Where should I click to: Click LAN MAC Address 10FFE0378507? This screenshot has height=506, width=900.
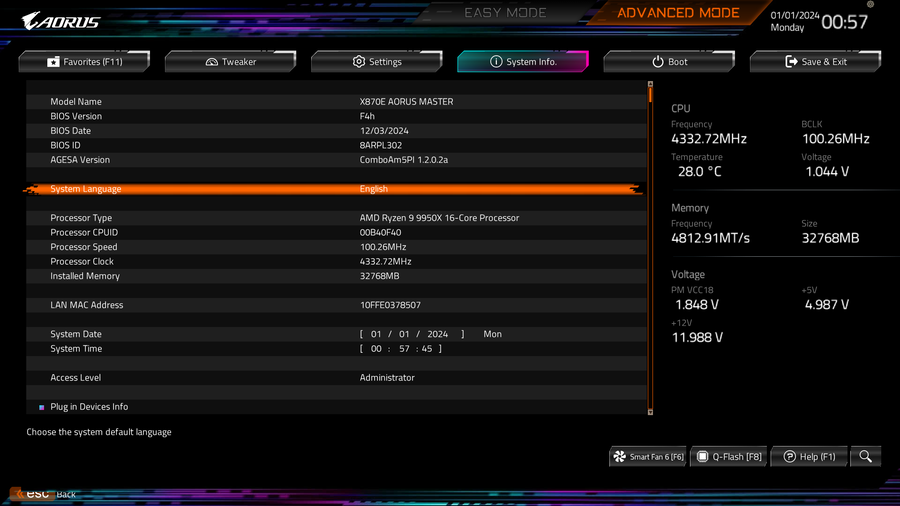click(390, 305)
